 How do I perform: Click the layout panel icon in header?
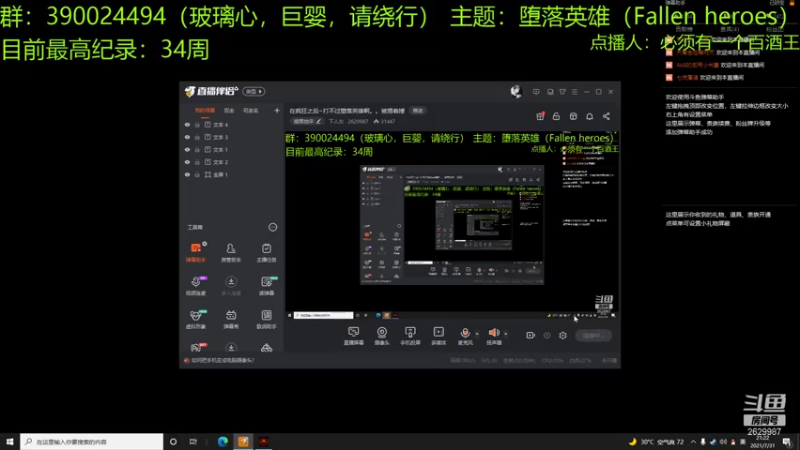click(573, 116)
